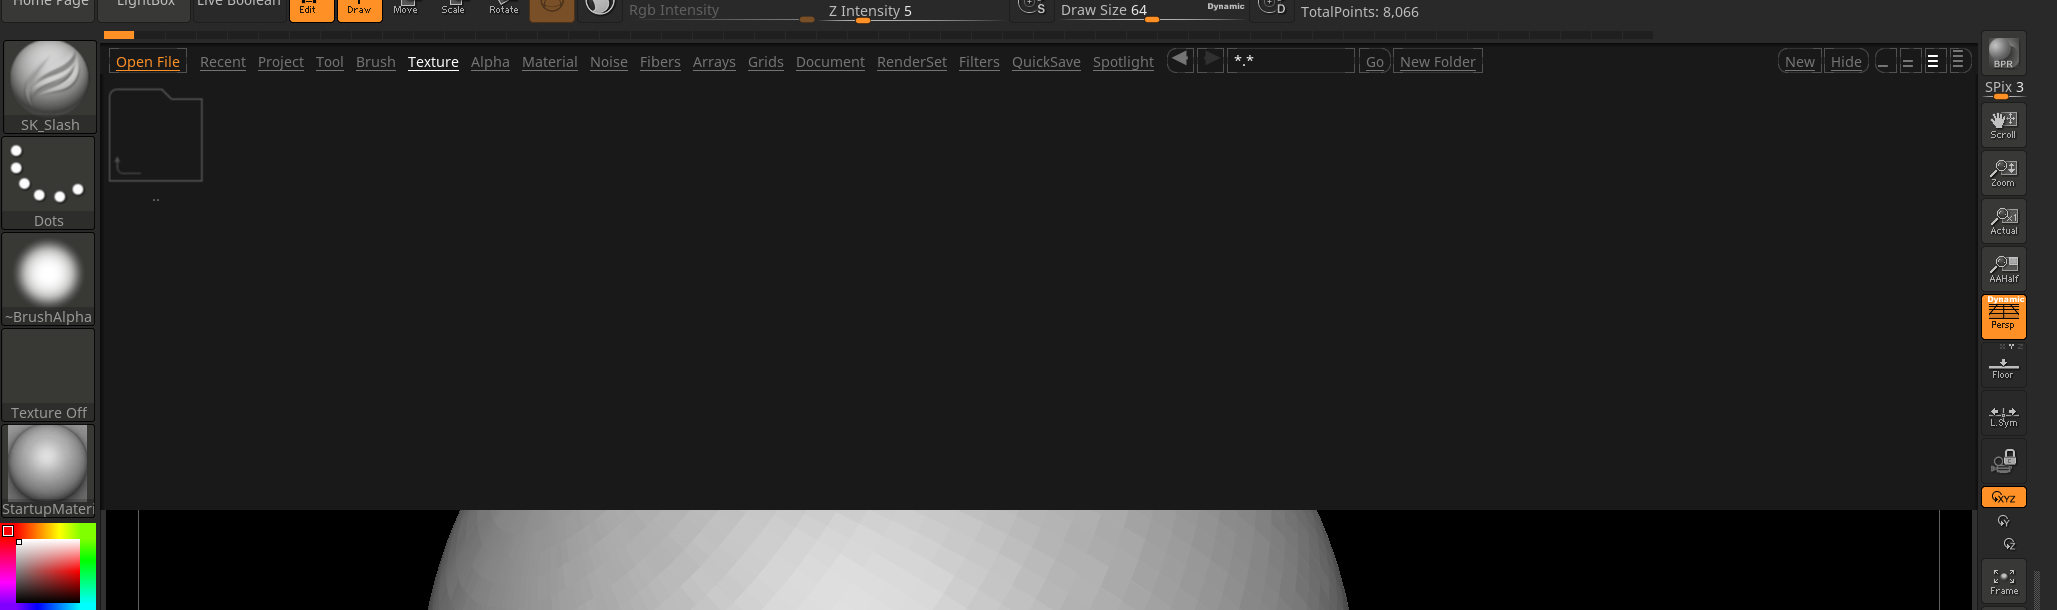The image size is (2057, 610).
Task: Toggle the Floor grid
Action: click(2003, 367)
